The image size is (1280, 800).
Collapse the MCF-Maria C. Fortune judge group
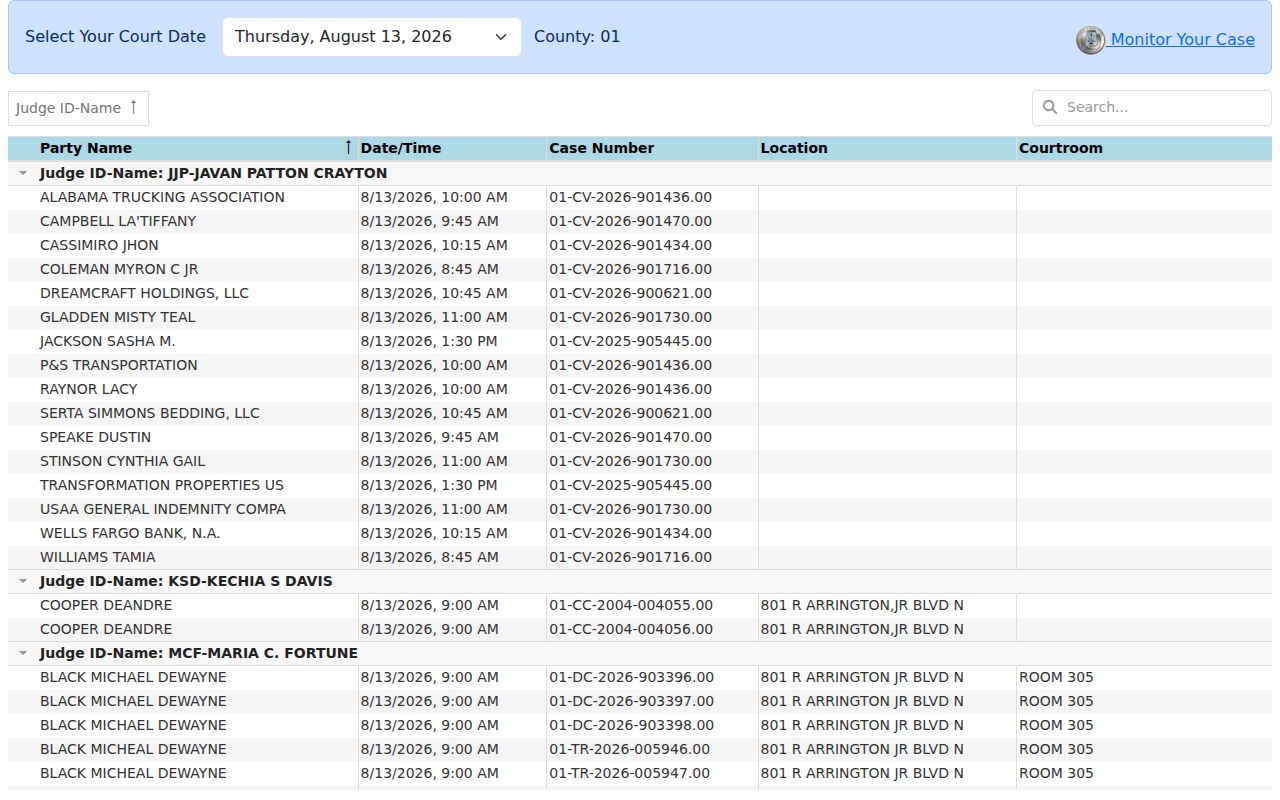point(23,653)
